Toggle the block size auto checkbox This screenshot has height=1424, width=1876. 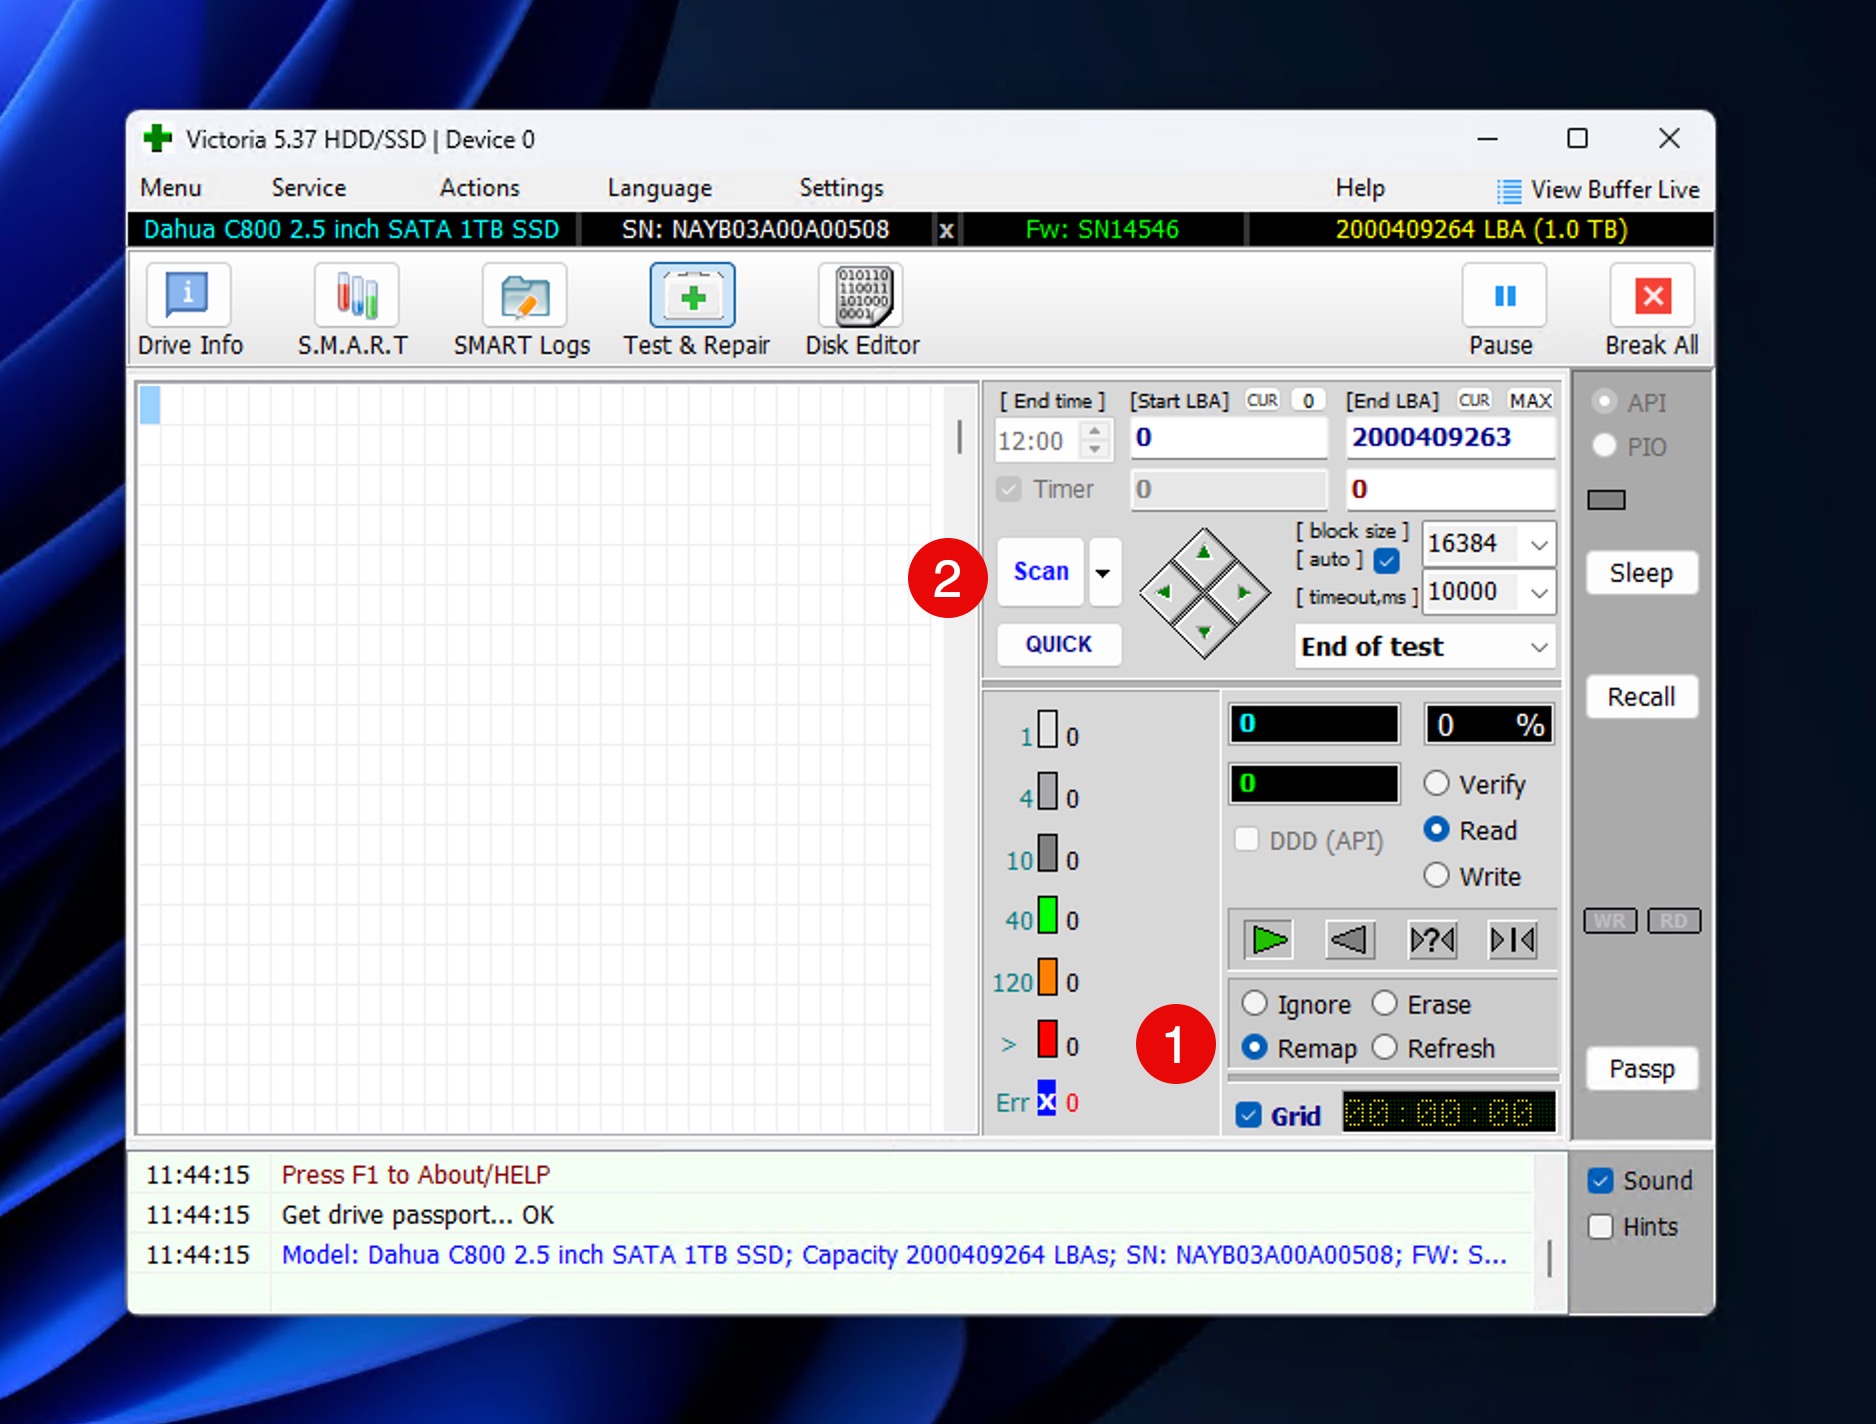[x=1386, y=560]
